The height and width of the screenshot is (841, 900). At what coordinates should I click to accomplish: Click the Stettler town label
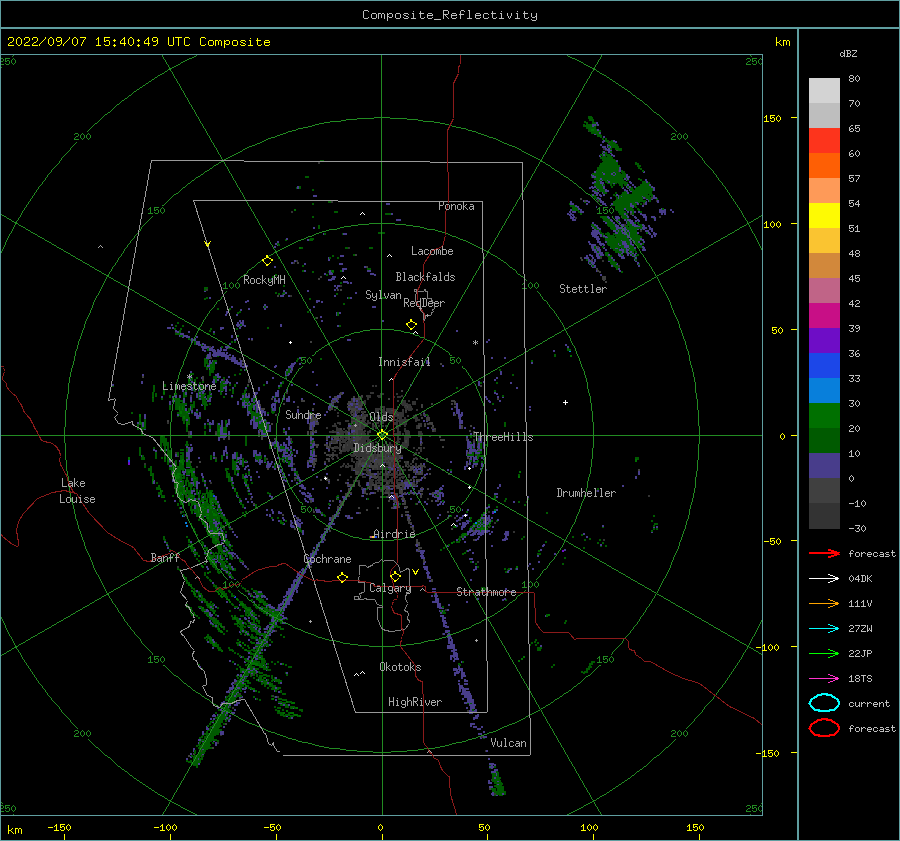click(x=583, y=289)
